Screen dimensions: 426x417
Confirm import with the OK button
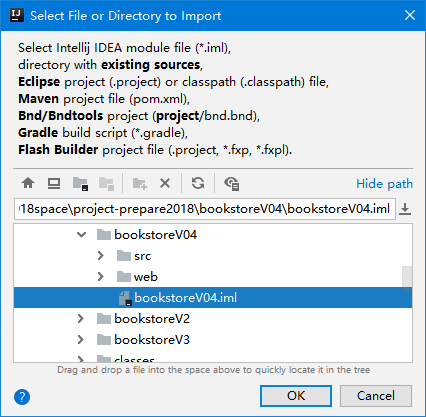coord(296,396)
